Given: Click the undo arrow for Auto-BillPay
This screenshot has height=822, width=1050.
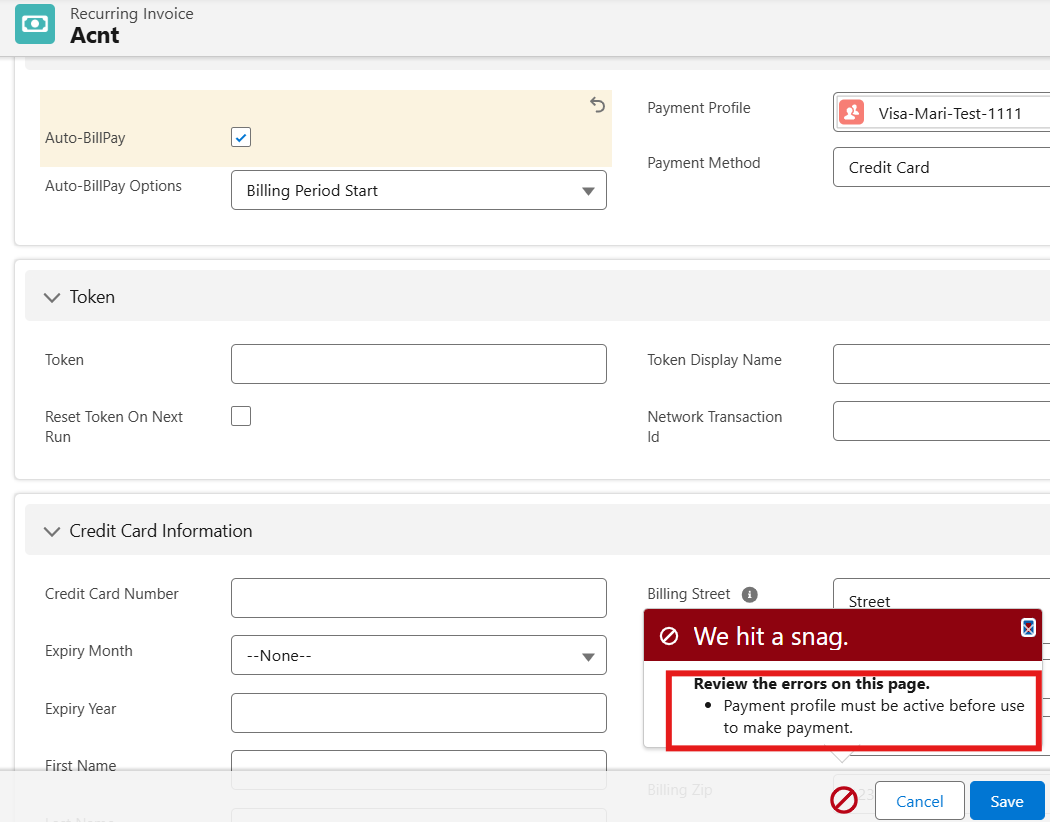Looking at the screenshot, I should 597,105.
